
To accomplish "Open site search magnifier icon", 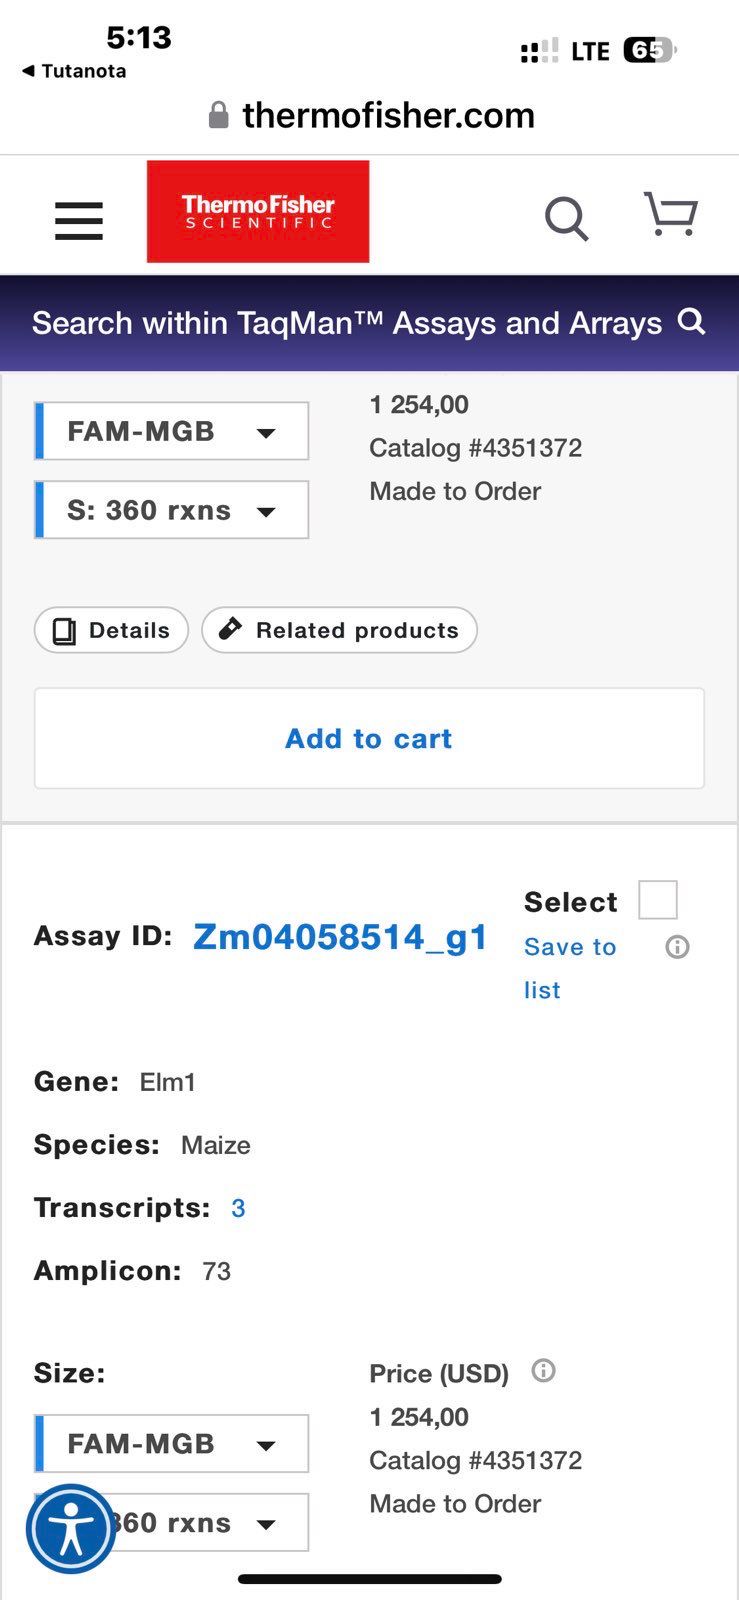I will [566, 218].
